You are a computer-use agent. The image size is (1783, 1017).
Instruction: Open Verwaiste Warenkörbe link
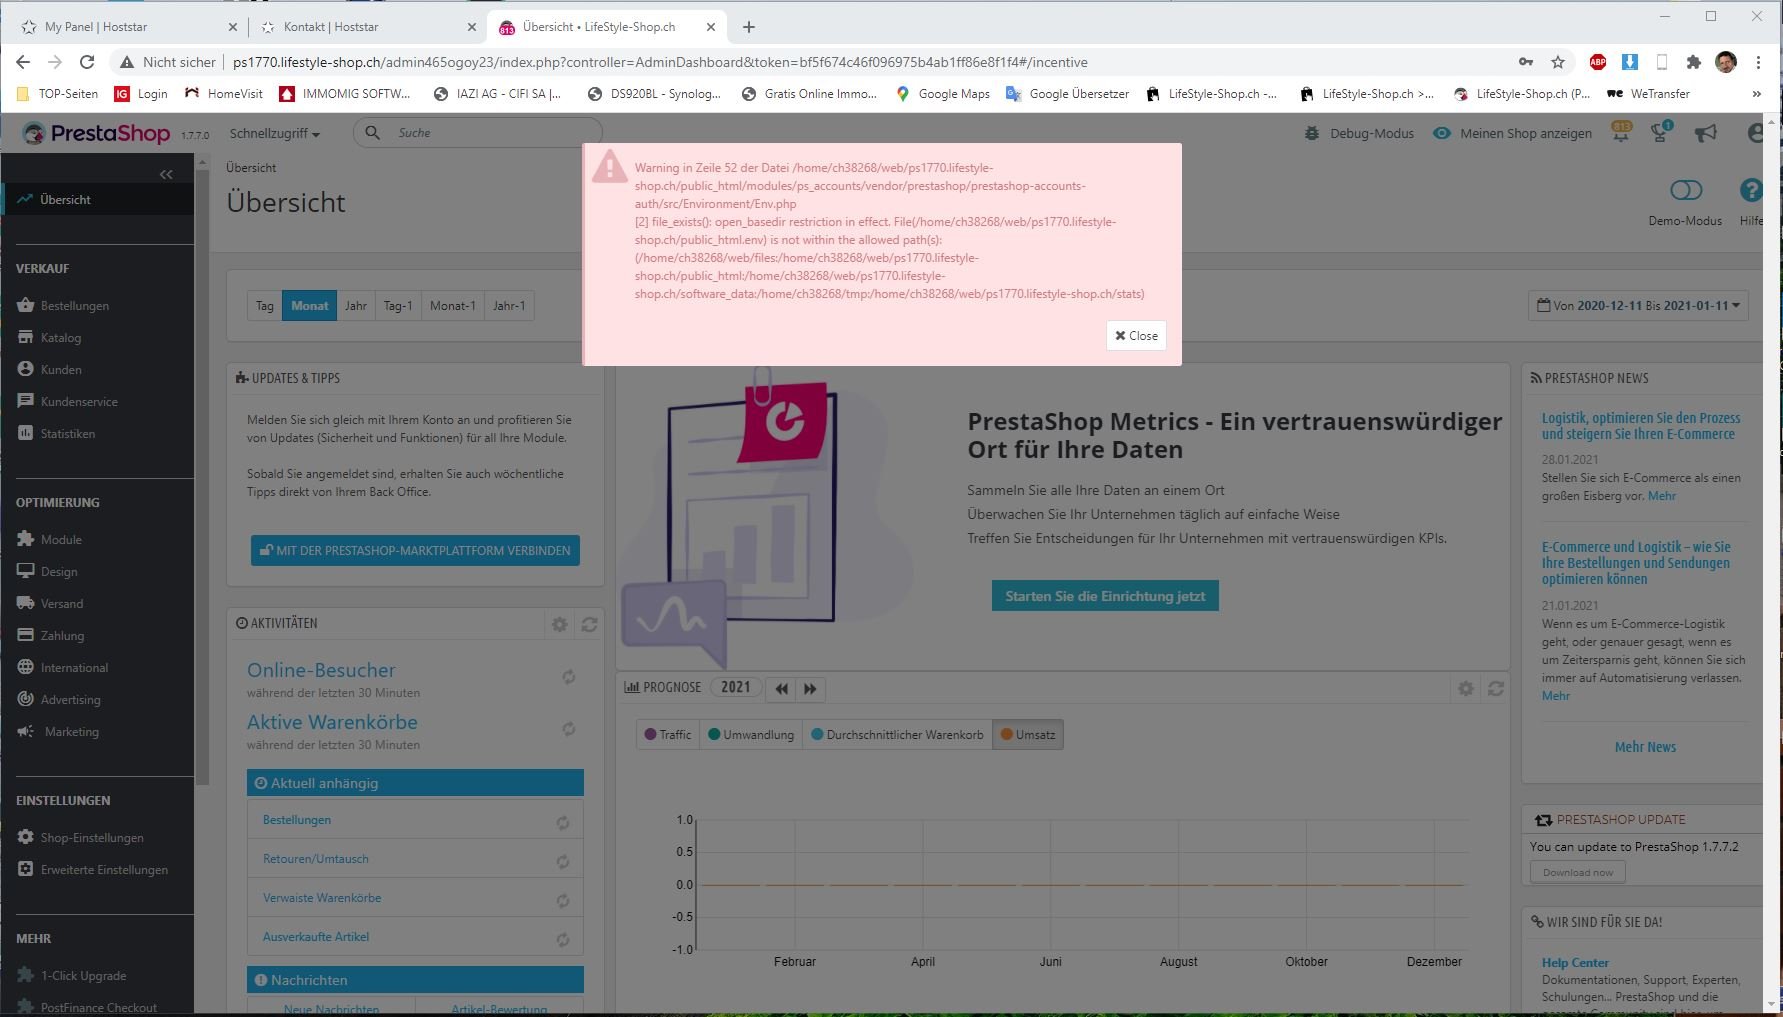[322, 898]
